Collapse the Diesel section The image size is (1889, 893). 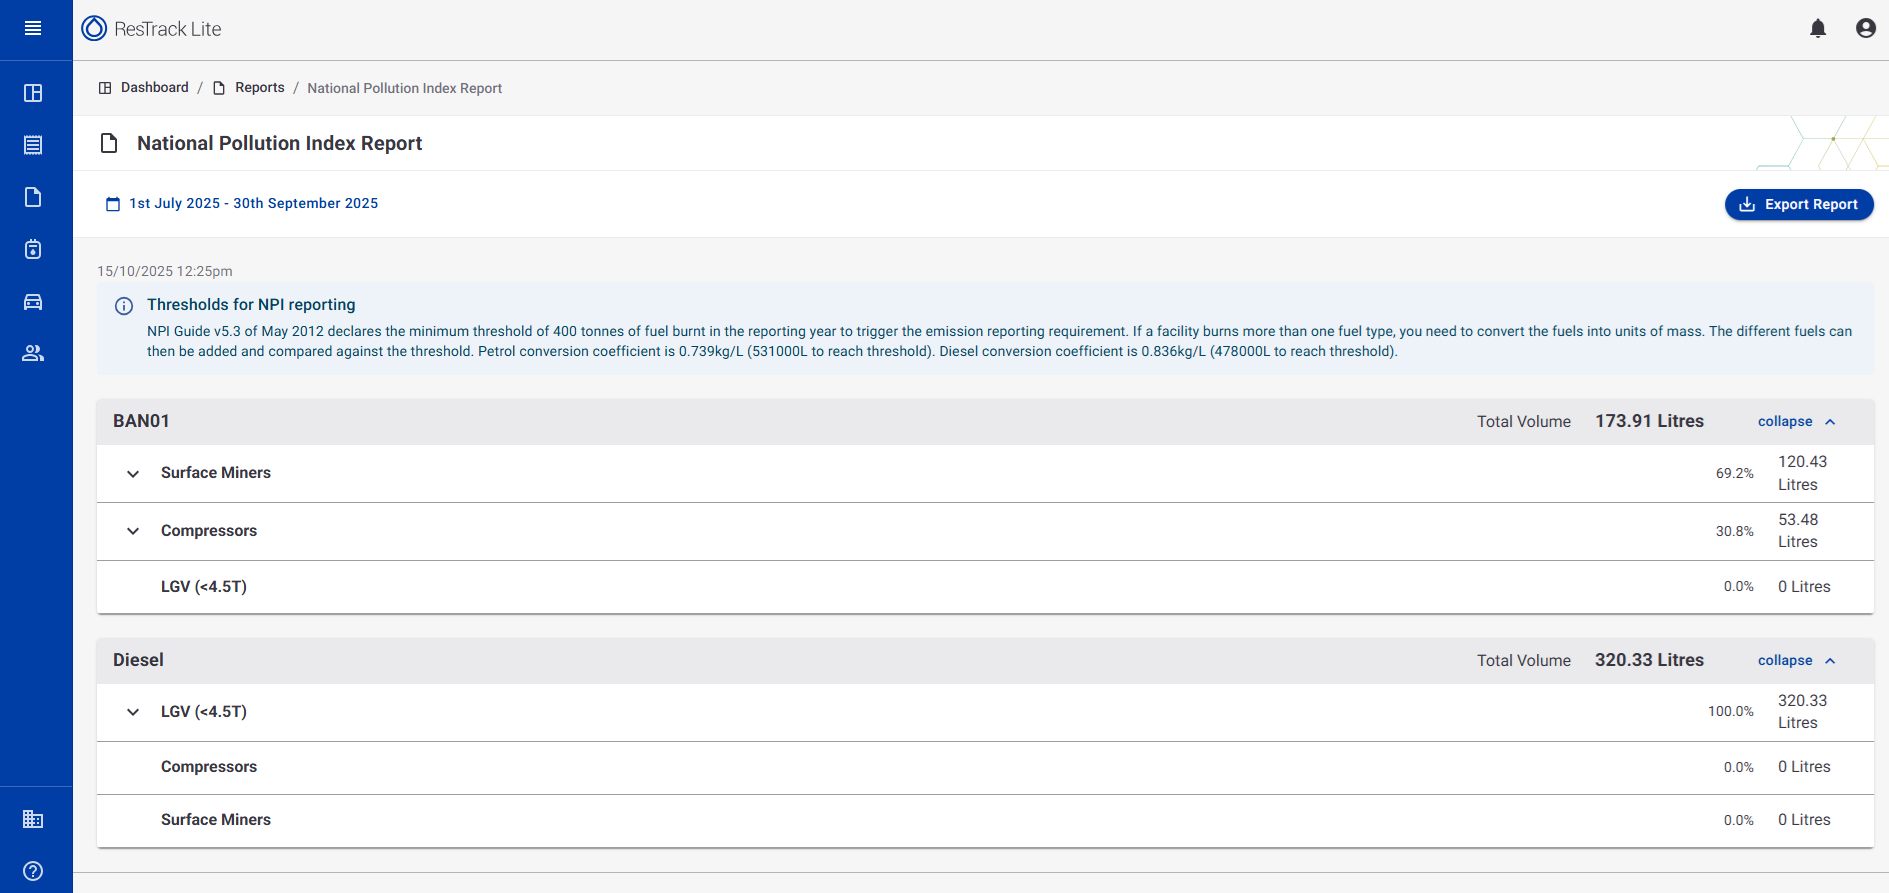(x=1797, y=660)
